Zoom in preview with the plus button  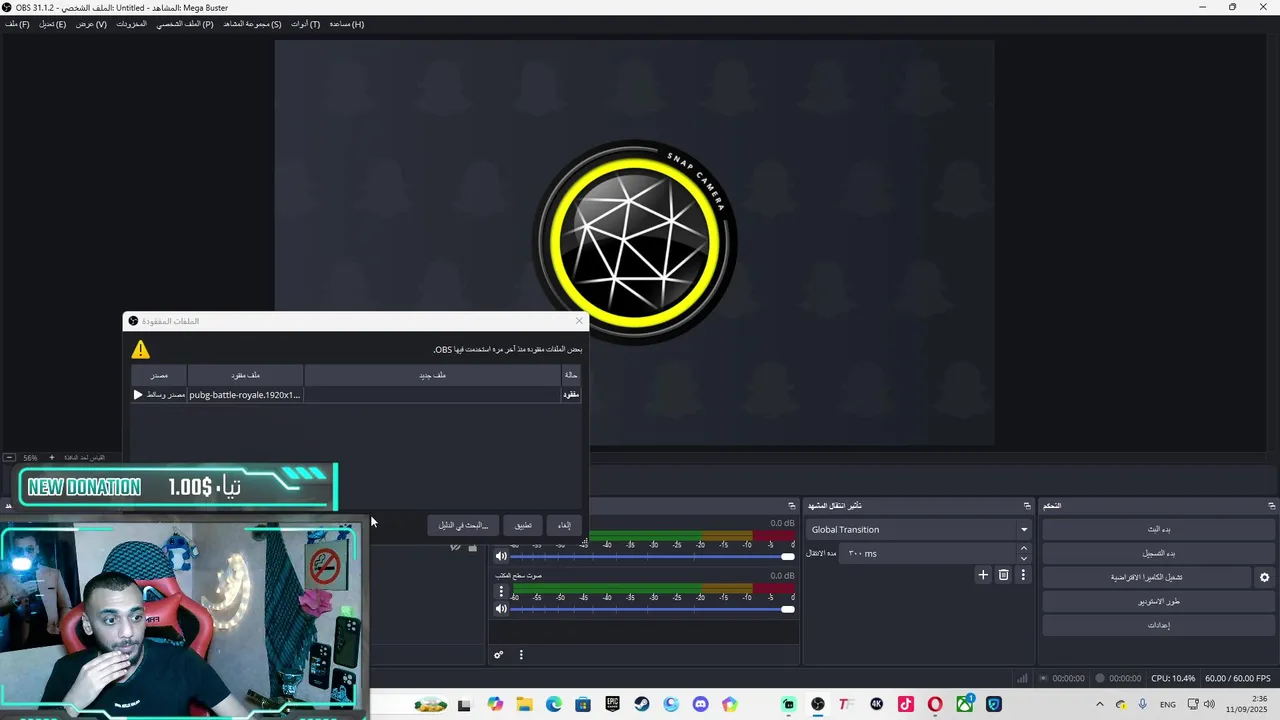pos(52,458)
